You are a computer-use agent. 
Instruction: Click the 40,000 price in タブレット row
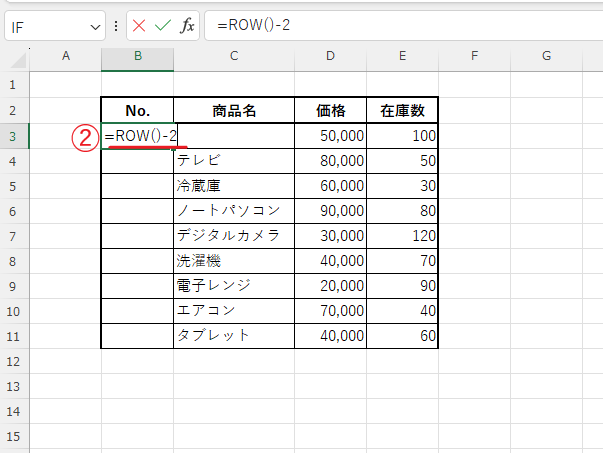[330, 336]
